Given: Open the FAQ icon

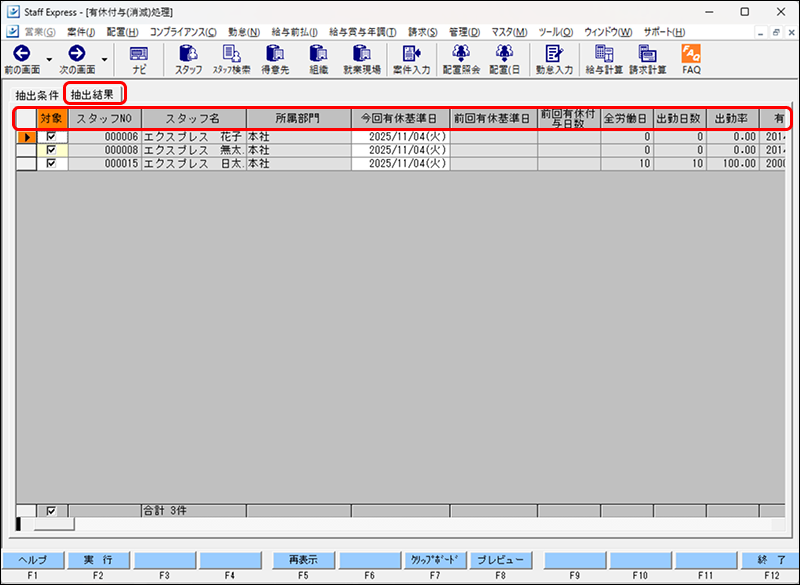Looking at the screenshot, I should 691,59.
